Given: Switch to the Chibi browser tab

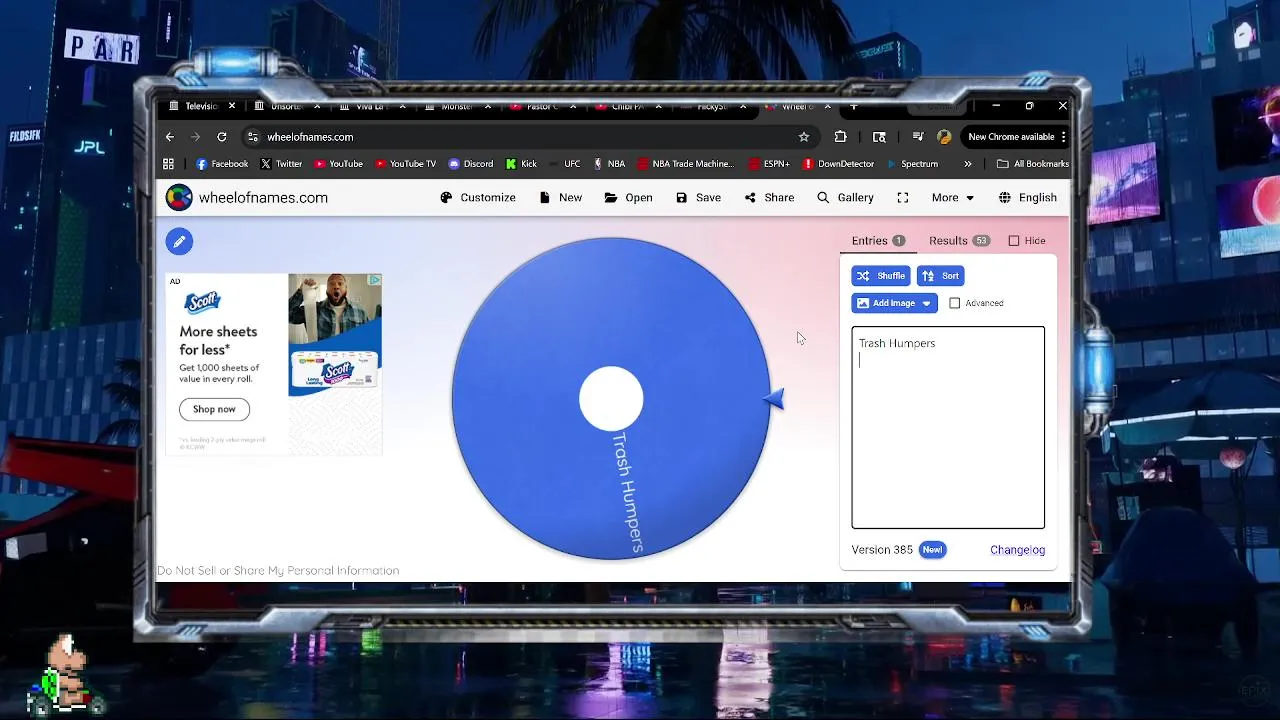Looking at the screenshot, I should [627, 106].
